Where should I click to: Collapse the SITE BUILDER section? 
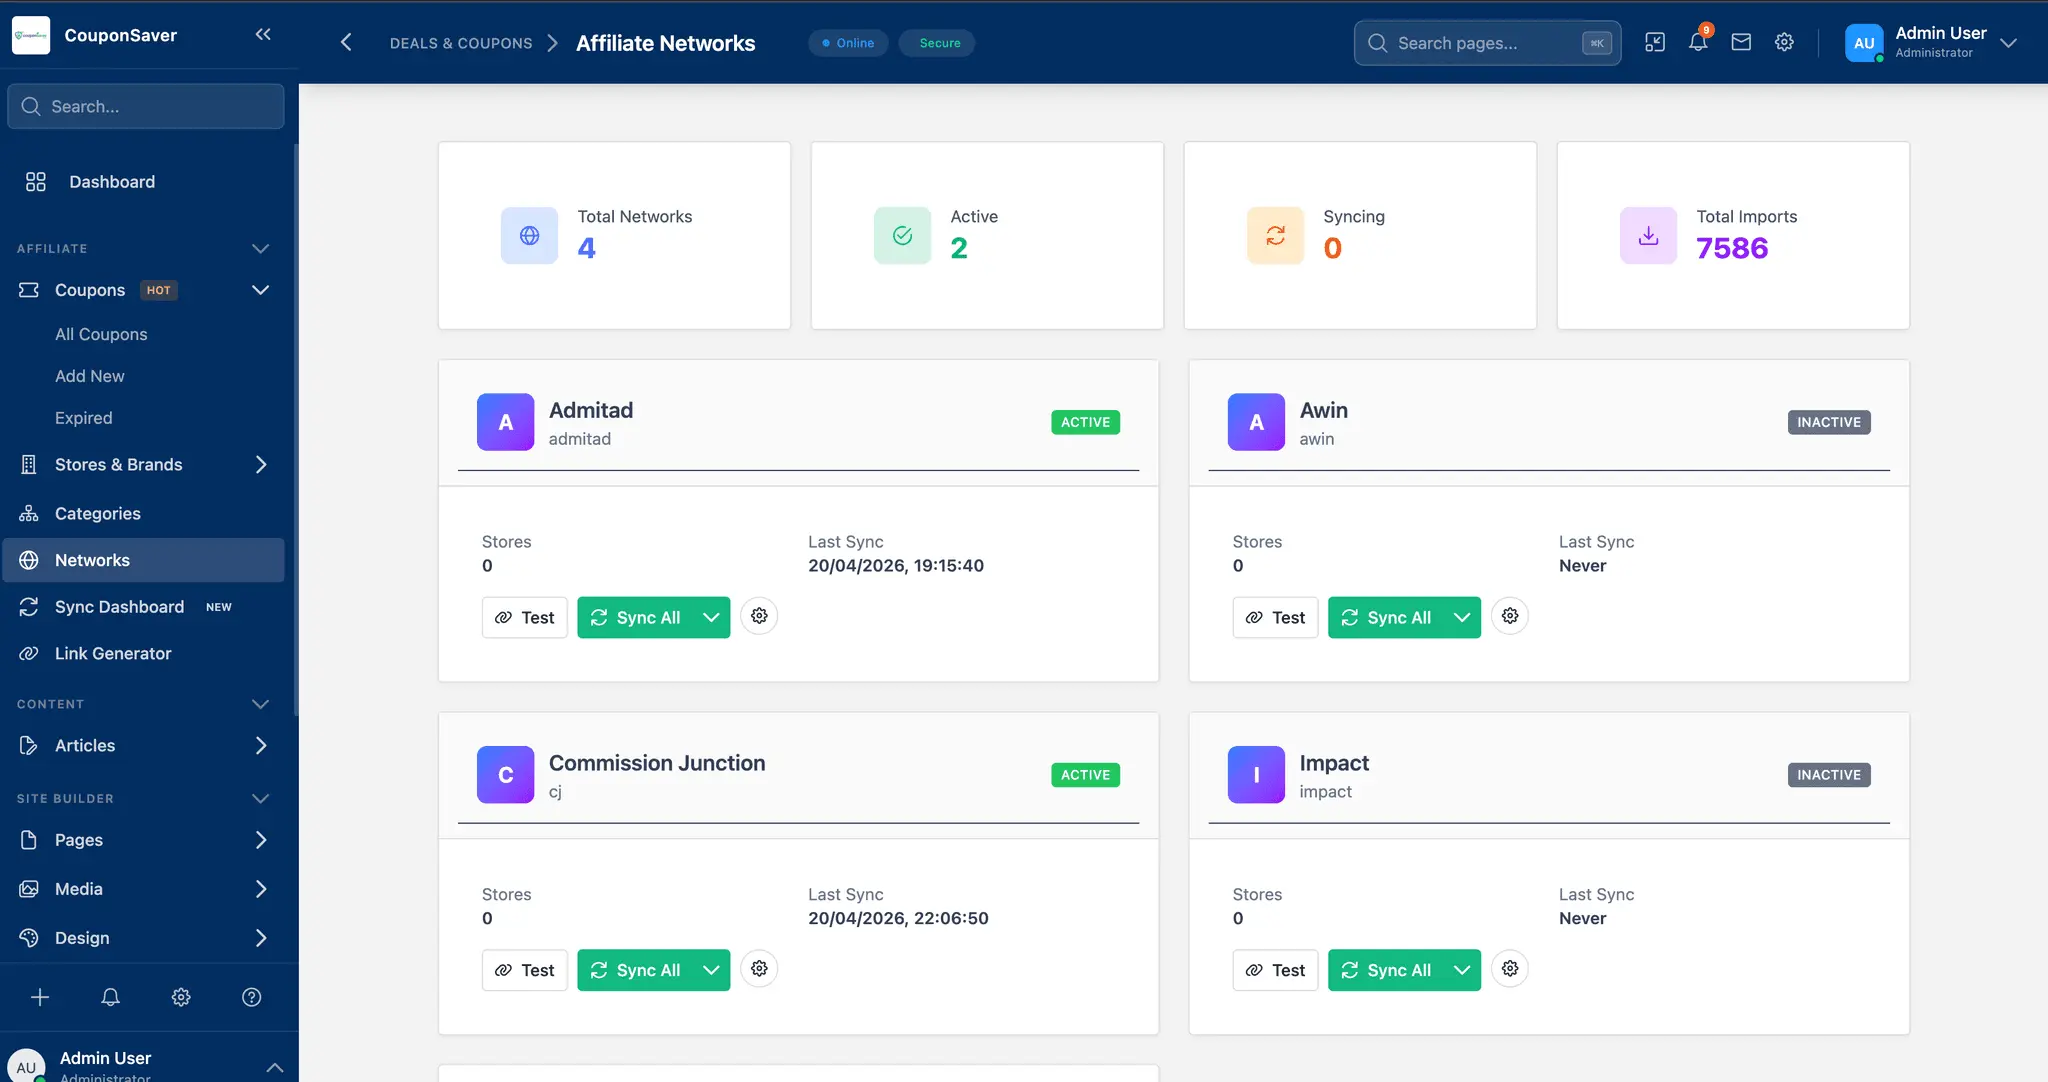click(x=261, y=798)
